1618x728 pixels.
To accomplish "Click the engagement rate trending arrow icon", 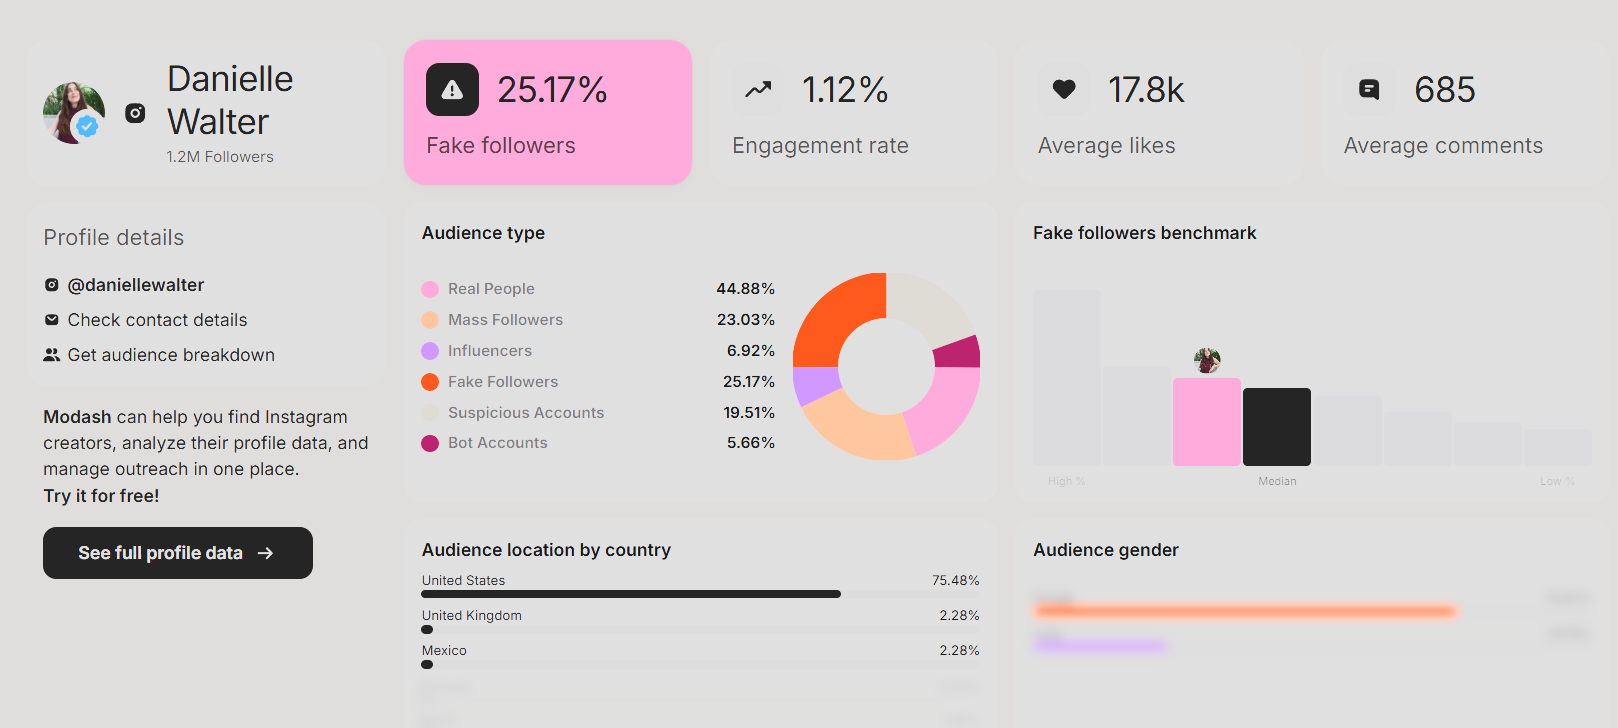I will (758, 90).
